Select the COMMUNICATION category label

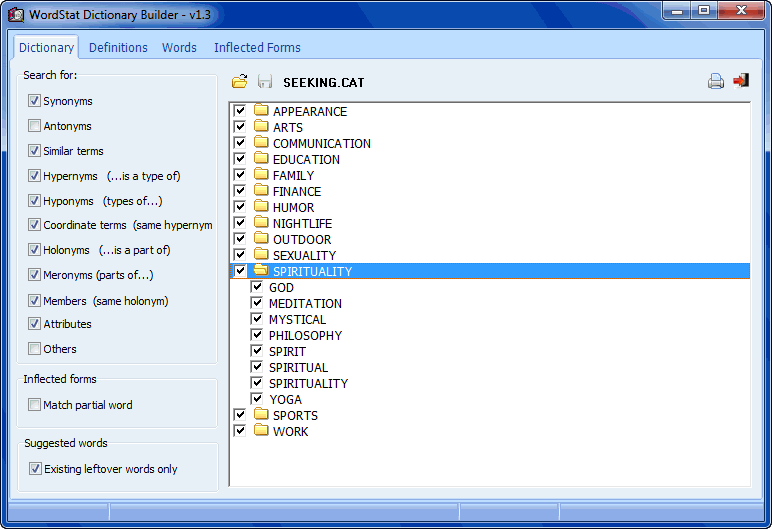[322, 144]
